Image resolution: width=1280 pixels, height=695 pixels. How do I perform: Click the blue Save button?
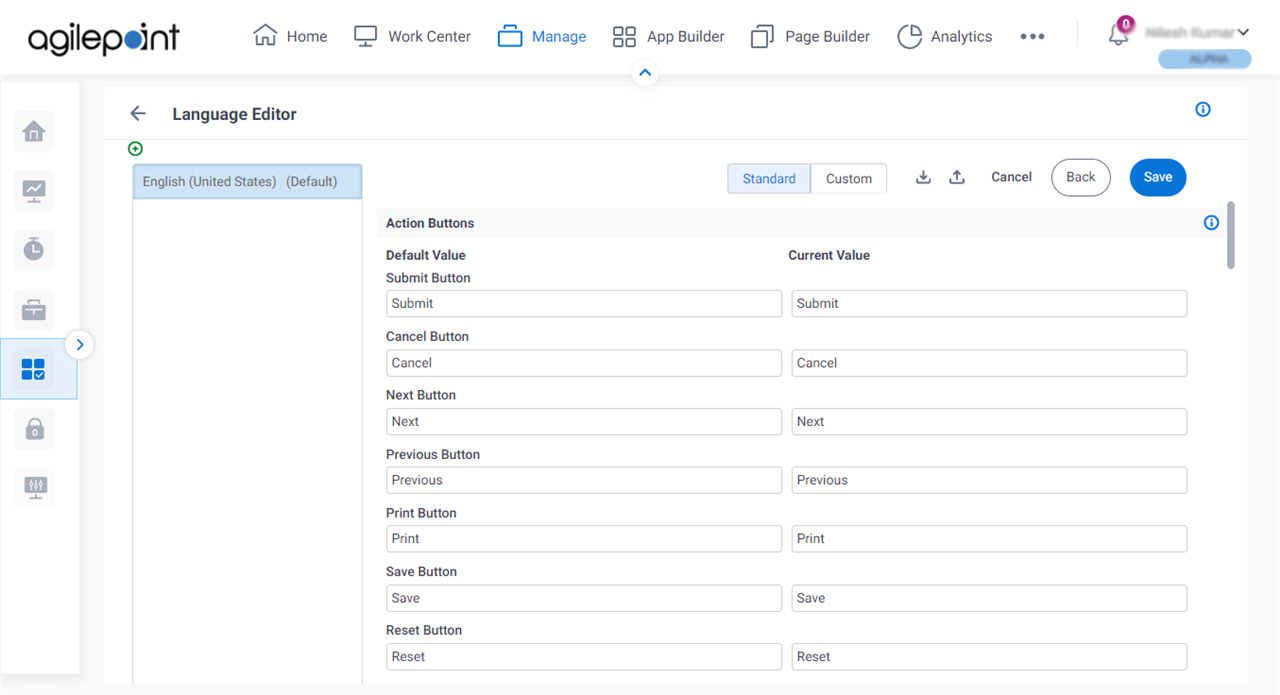1158,177
